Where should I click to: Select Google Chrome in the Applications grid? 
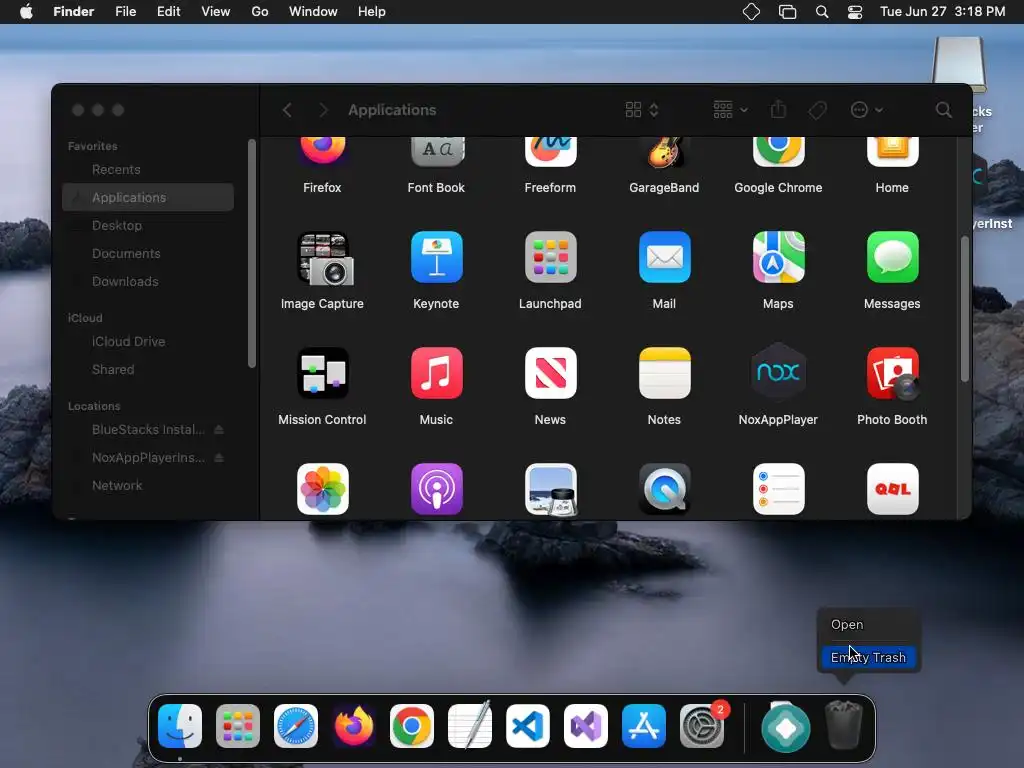click(x=778, y=152)
